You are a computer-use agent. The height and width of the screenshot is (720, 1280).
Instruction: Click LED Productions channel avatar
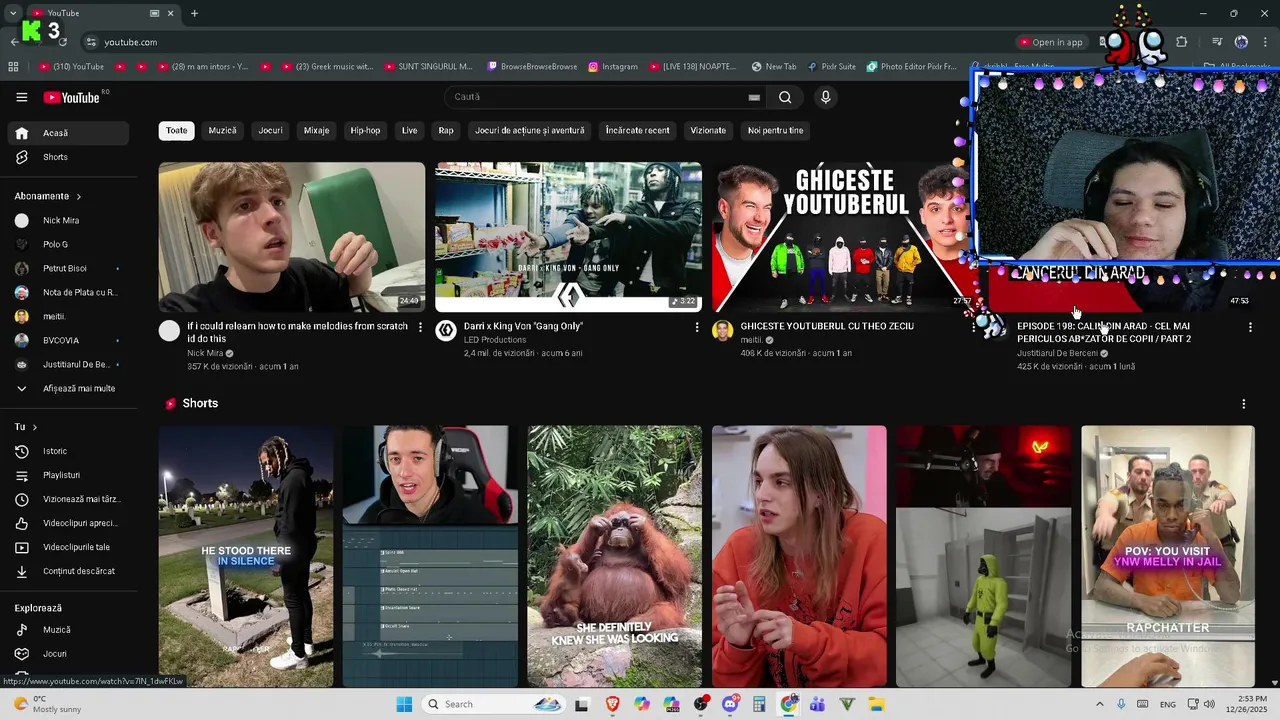[x=446, y=331]
